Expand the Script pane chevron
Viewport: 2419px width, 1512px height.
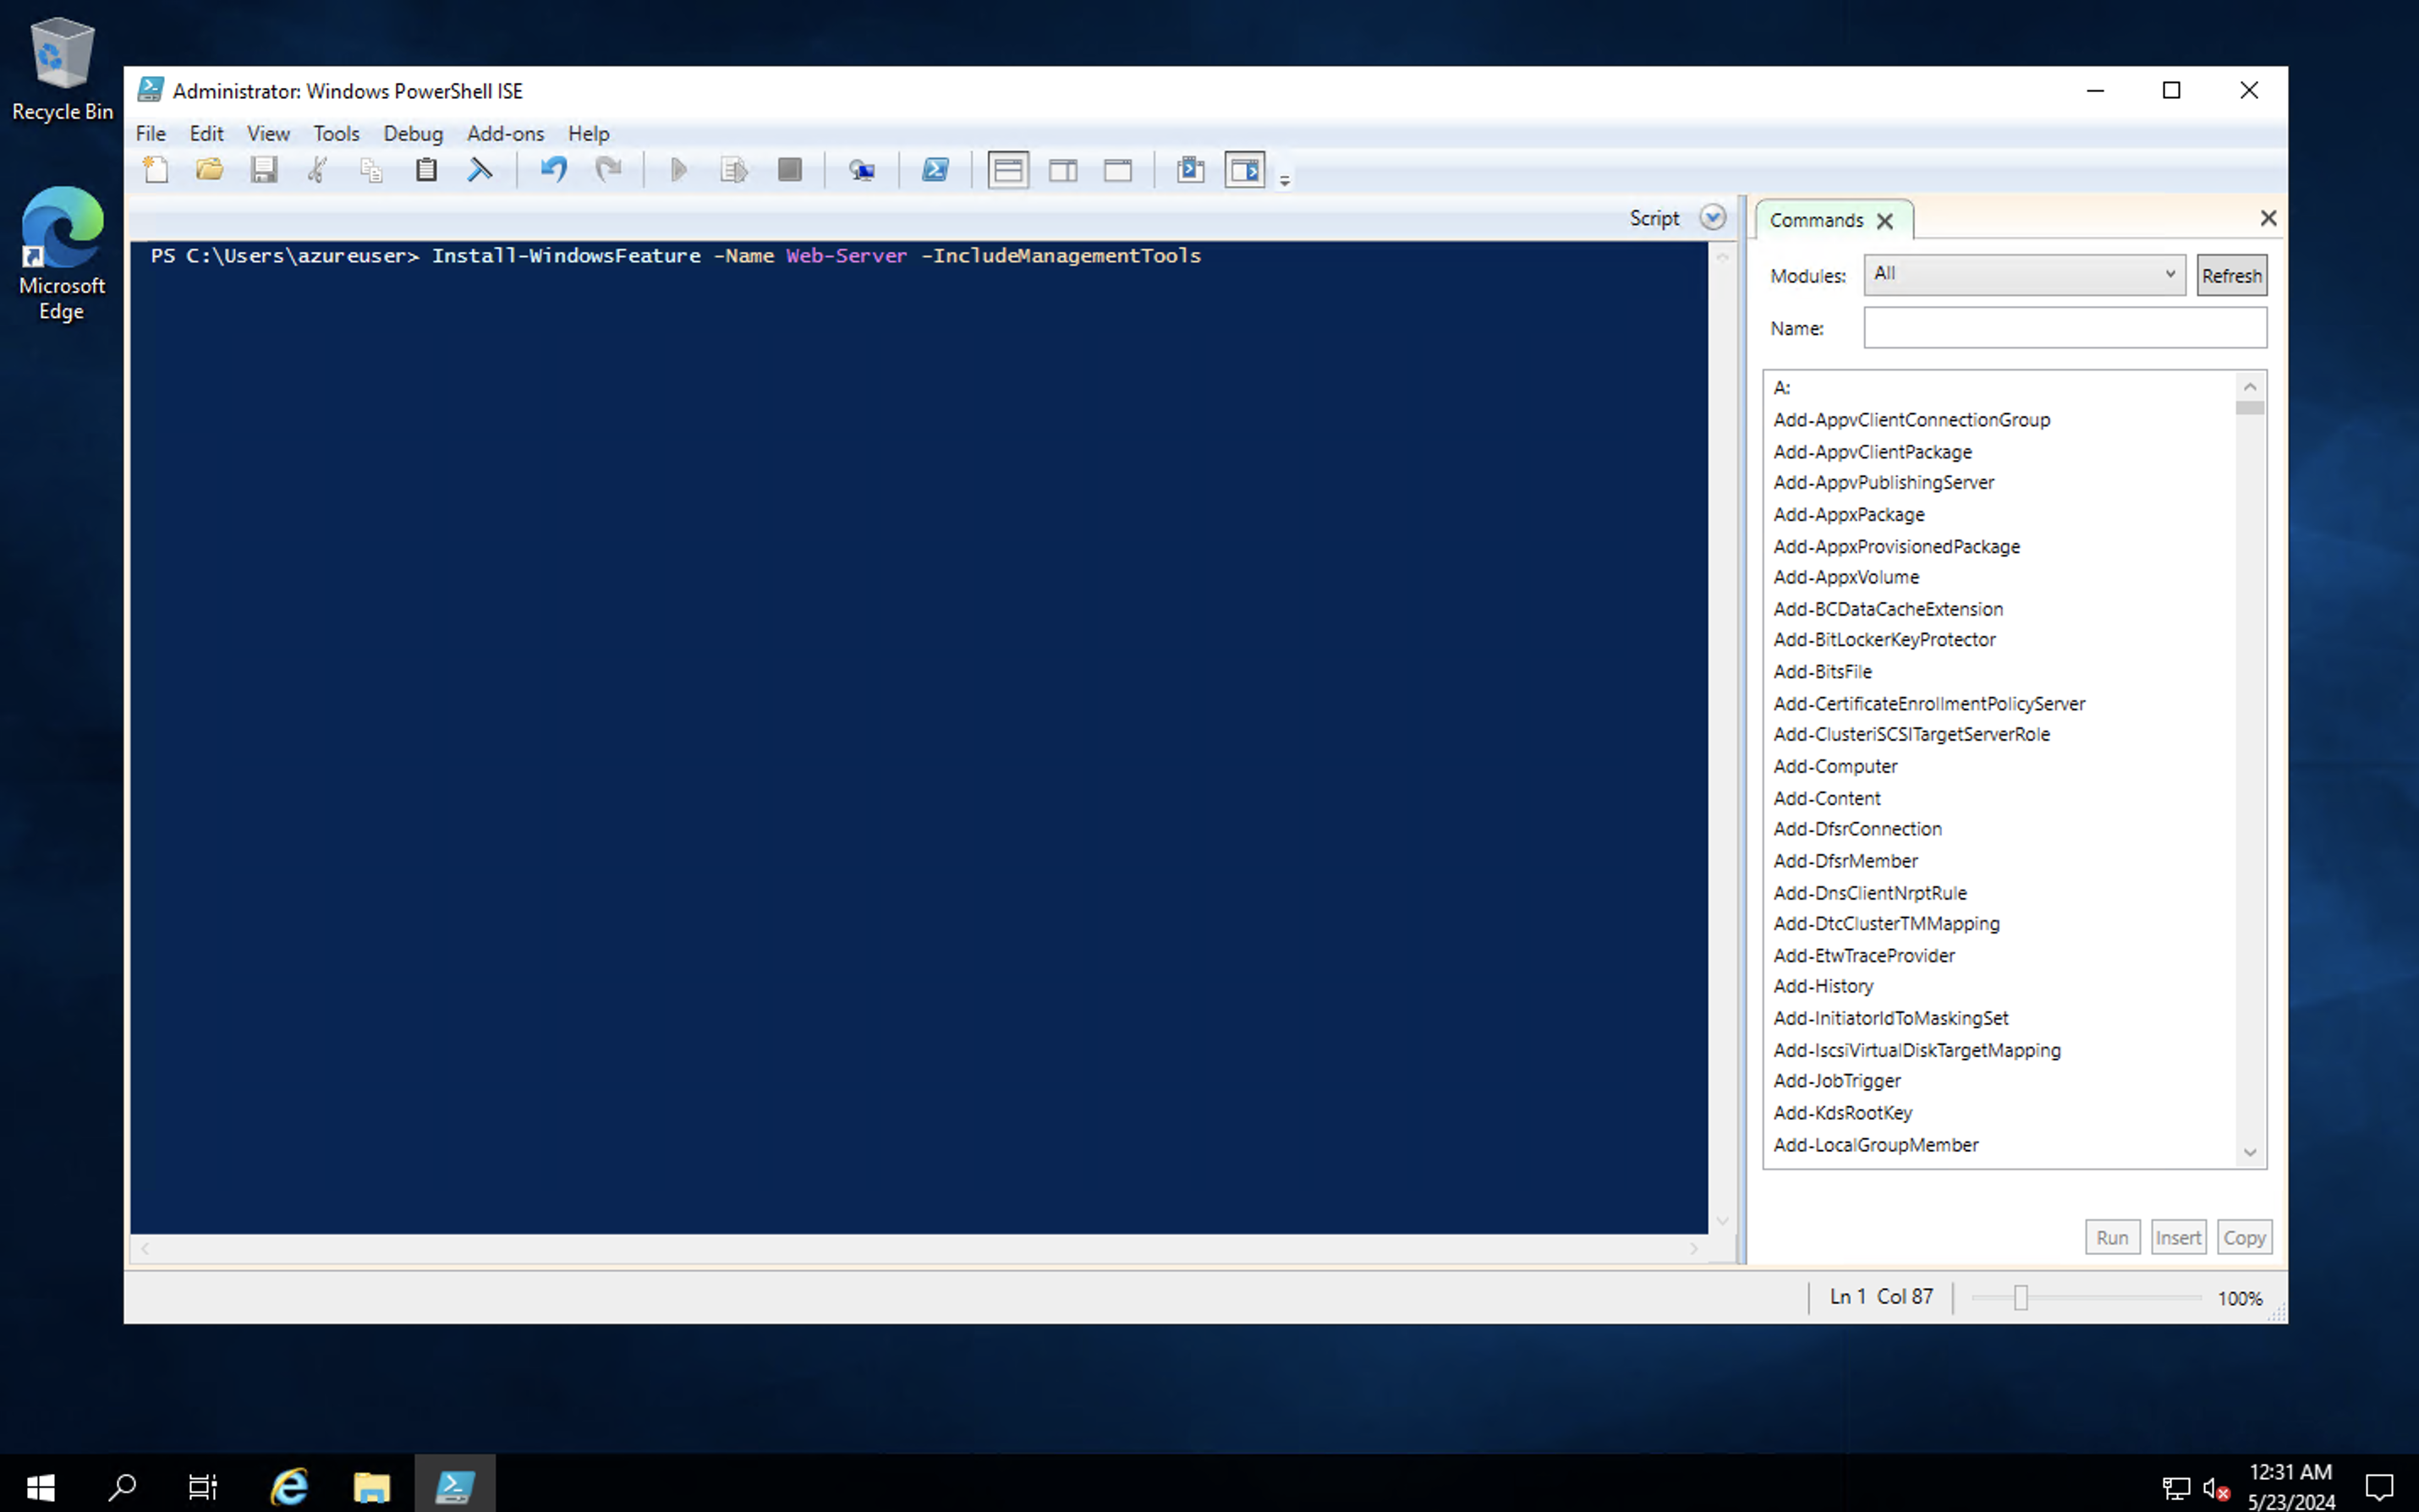point(1712,218)
